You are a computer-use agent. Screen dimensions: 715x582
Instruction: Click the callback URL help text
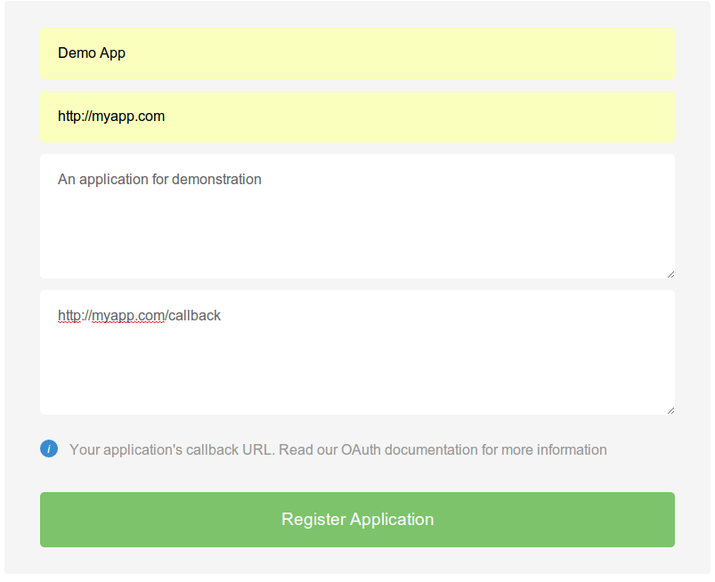point(338,450)
